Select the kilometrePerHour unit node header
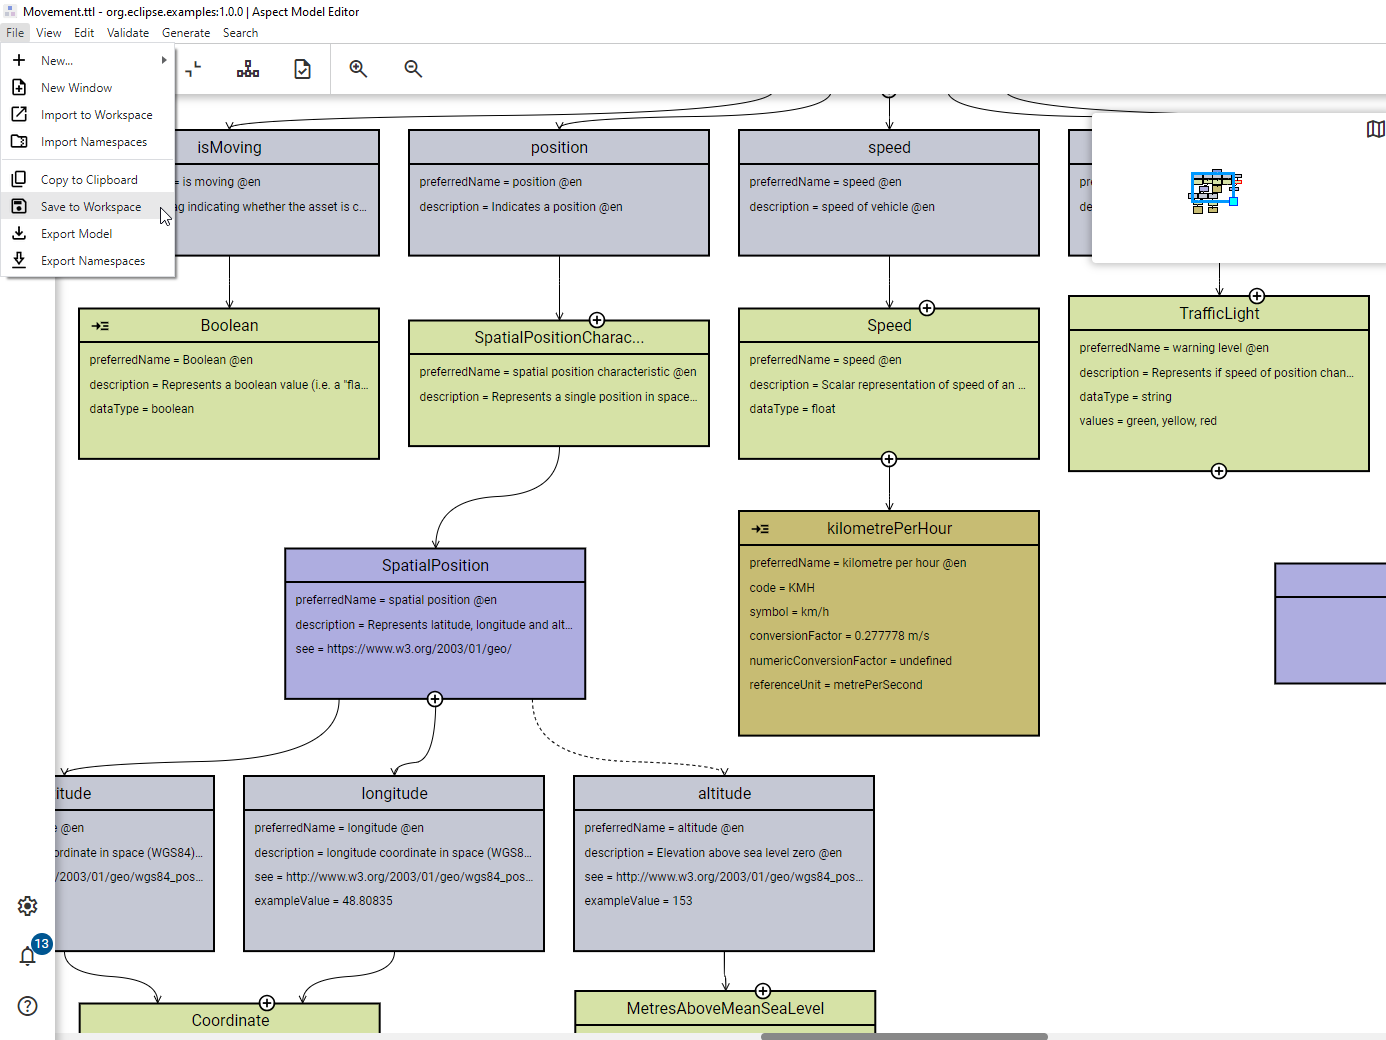This screenshot has height=1040, width=1386. pyautogui.click(x=889, y=529)
